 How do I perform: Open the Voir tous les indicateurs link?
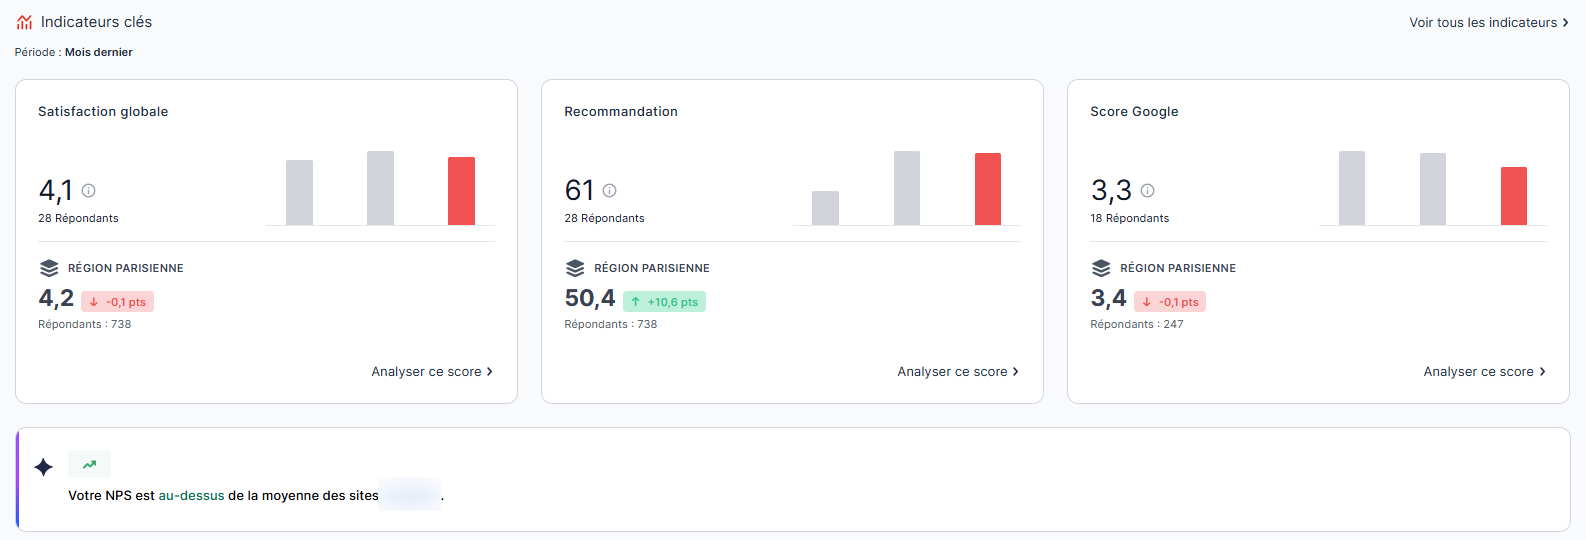pos(1488,22)
